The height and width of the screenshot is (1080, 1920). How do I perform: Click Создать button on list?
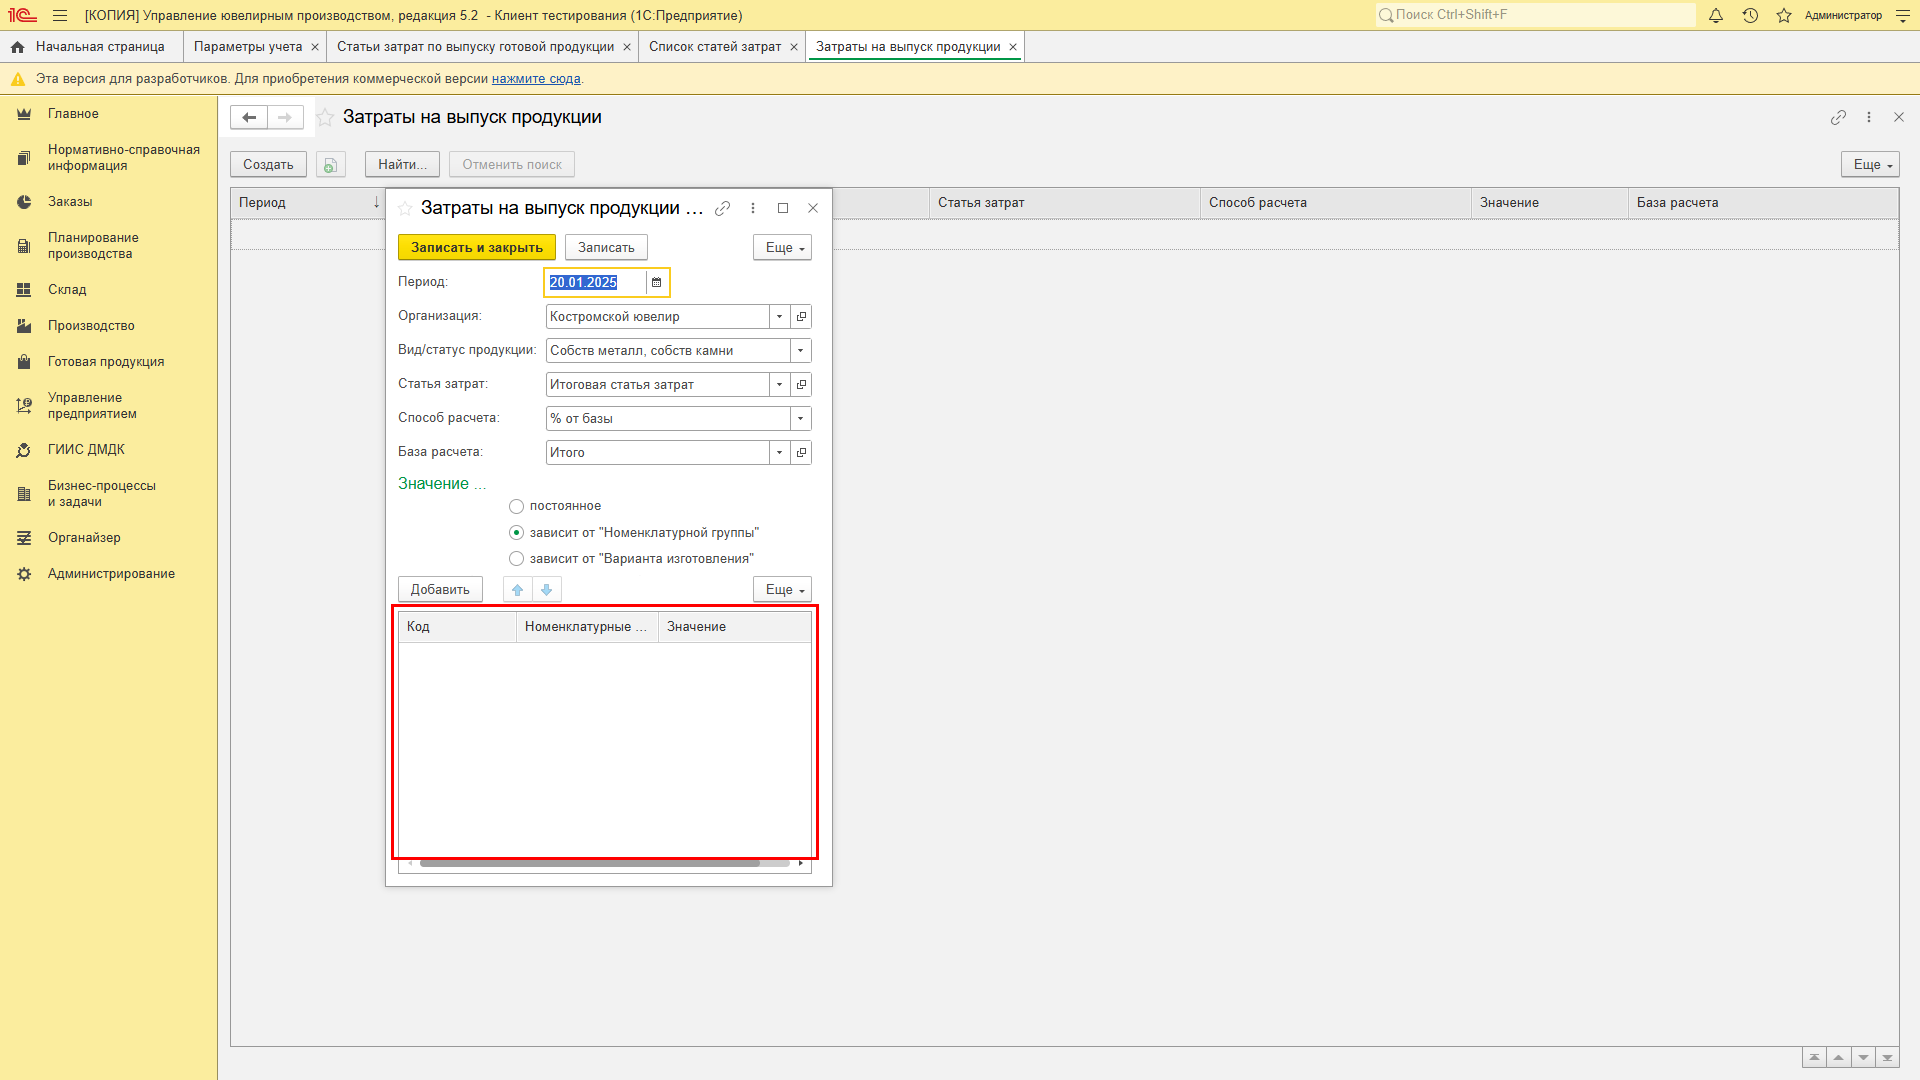pos(268,165)
